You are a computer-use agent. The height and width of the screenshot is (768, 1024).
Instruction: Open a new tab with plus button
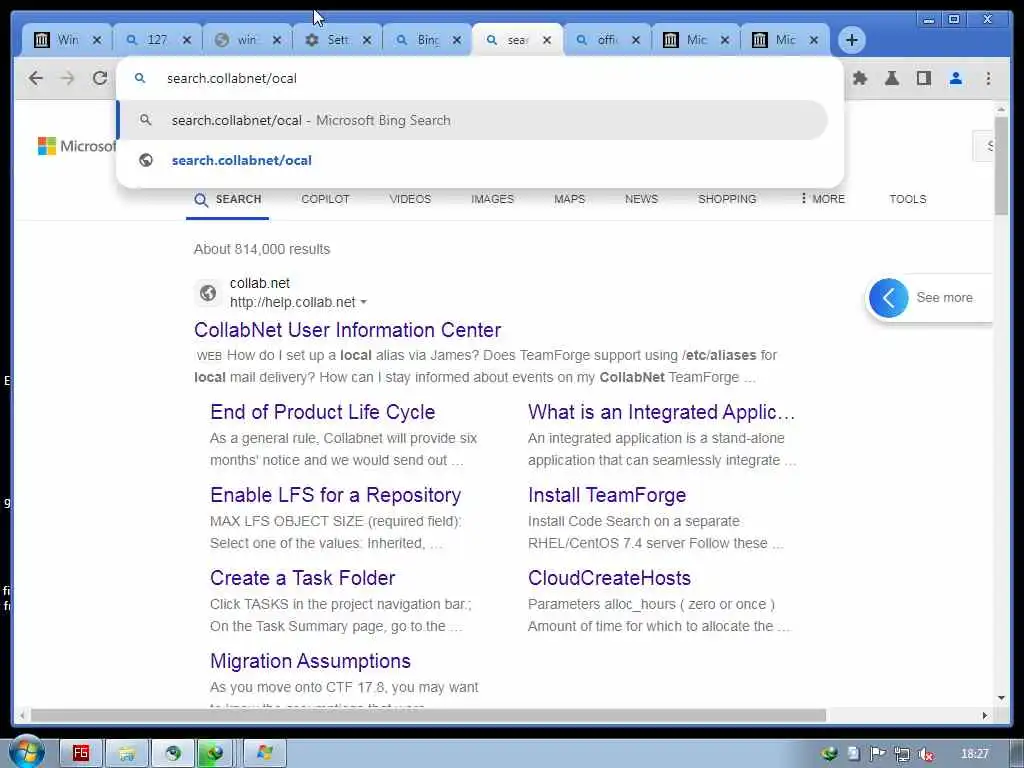(x=852, y=40)
